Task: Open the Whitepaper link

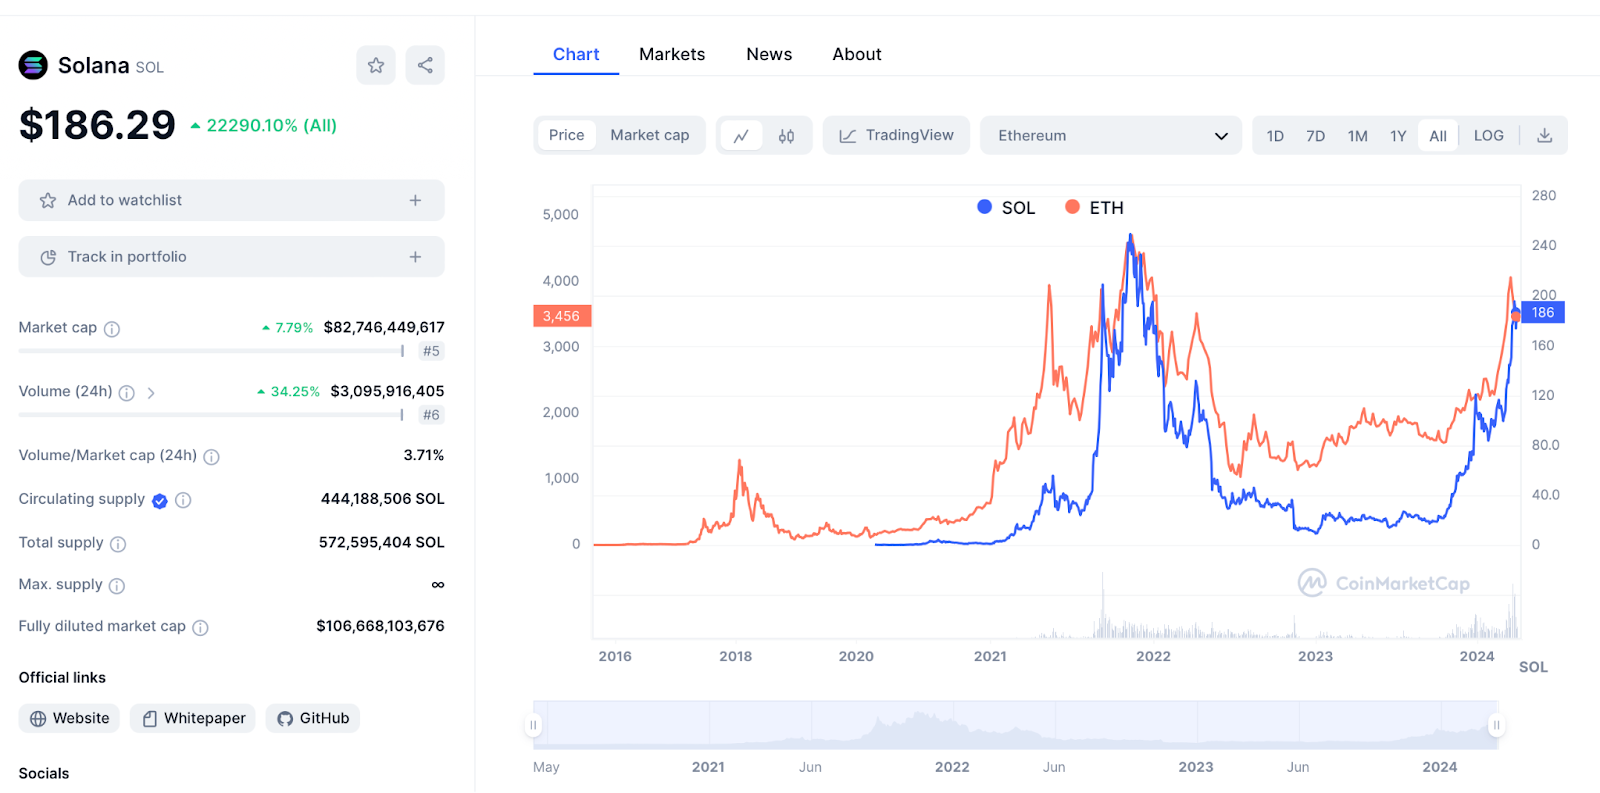Action: pos(193,718)
